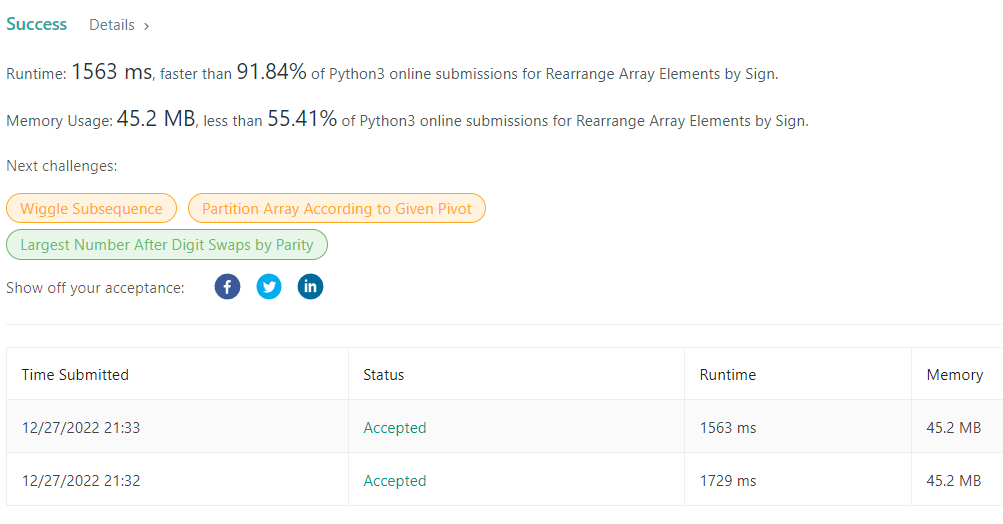This screenshot has width=1003, height=524.
Task: Select the 12/27/2022 21:33 timestamp cell
Action: pos(81,428)
